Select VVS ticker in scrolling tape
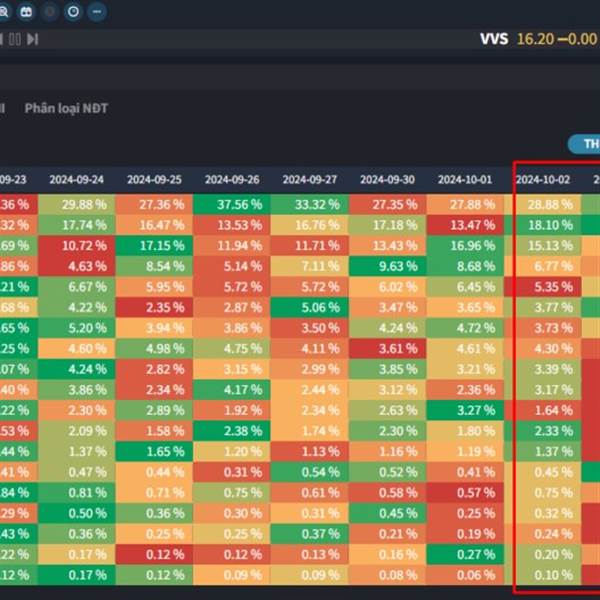The width and height of the screenshot is (600, 600). 494,39
